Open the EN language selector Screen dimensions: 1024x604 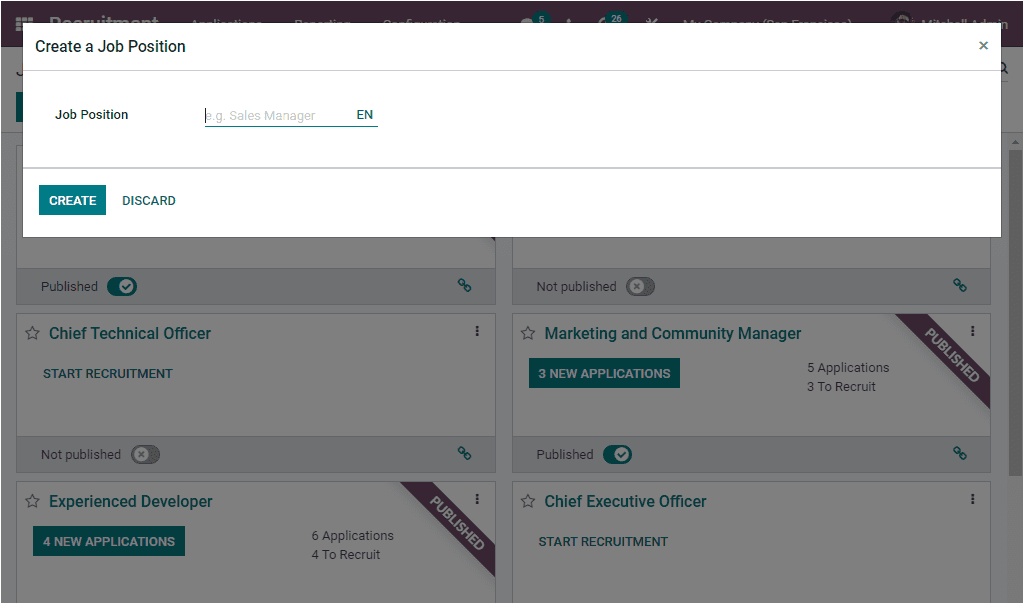pos(364,115)
